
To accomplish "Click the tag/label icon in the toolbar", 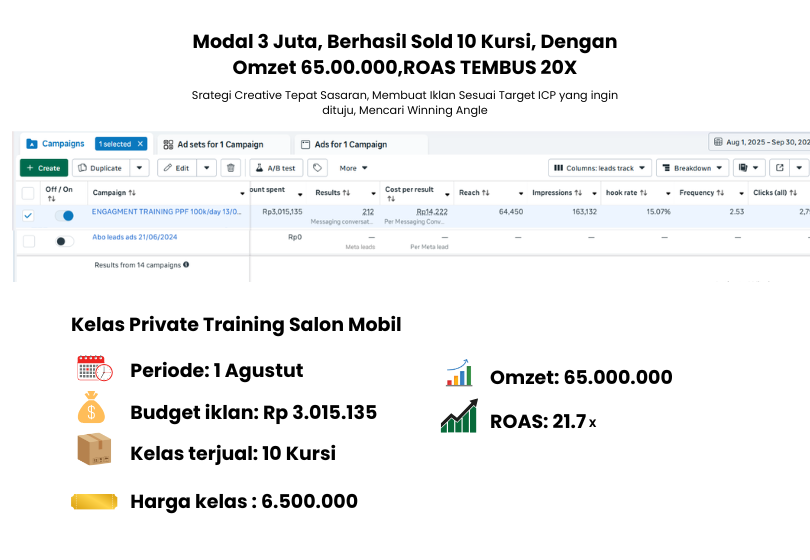I will tap(317, 168).
